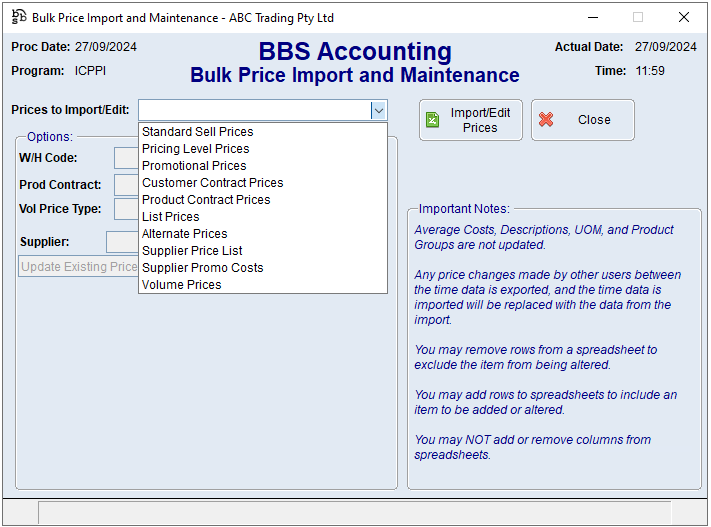Image resolution: width=711 pixels, height=527 pixels.
Task: Choose Volume Prices from the dropdown
Action: click(x=182, y=285)
